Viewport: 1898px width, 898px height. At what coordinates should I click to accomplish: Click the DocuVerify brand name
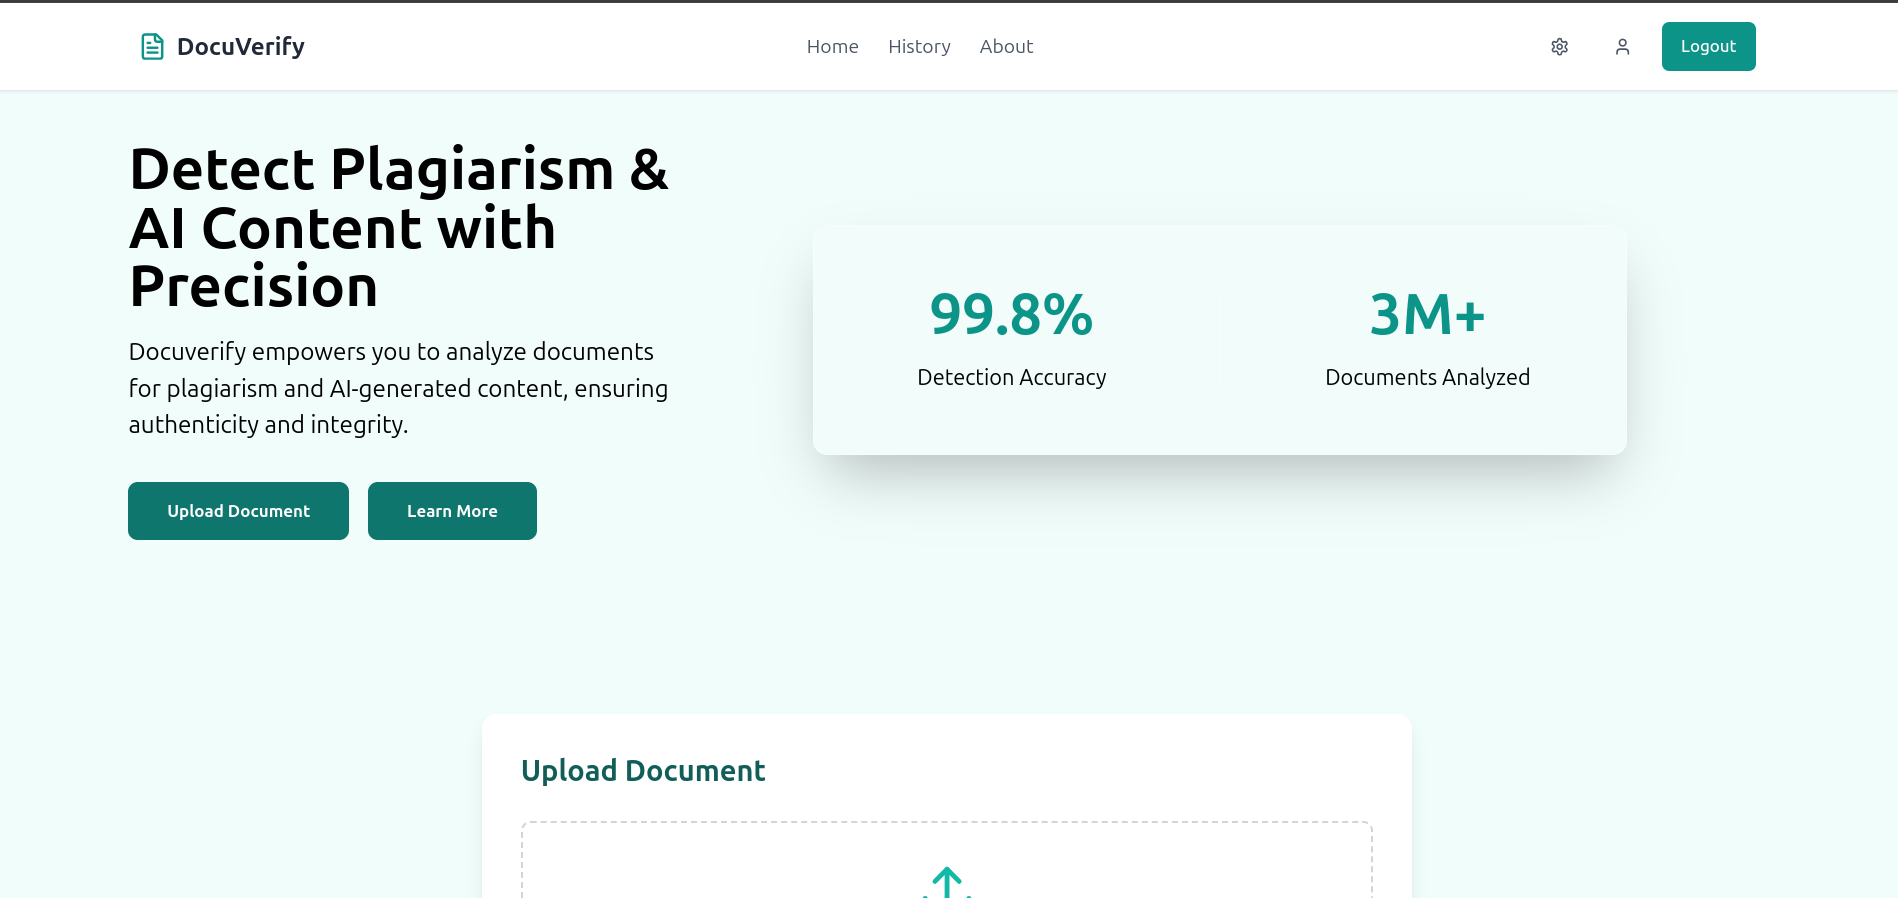pos(241,47)
